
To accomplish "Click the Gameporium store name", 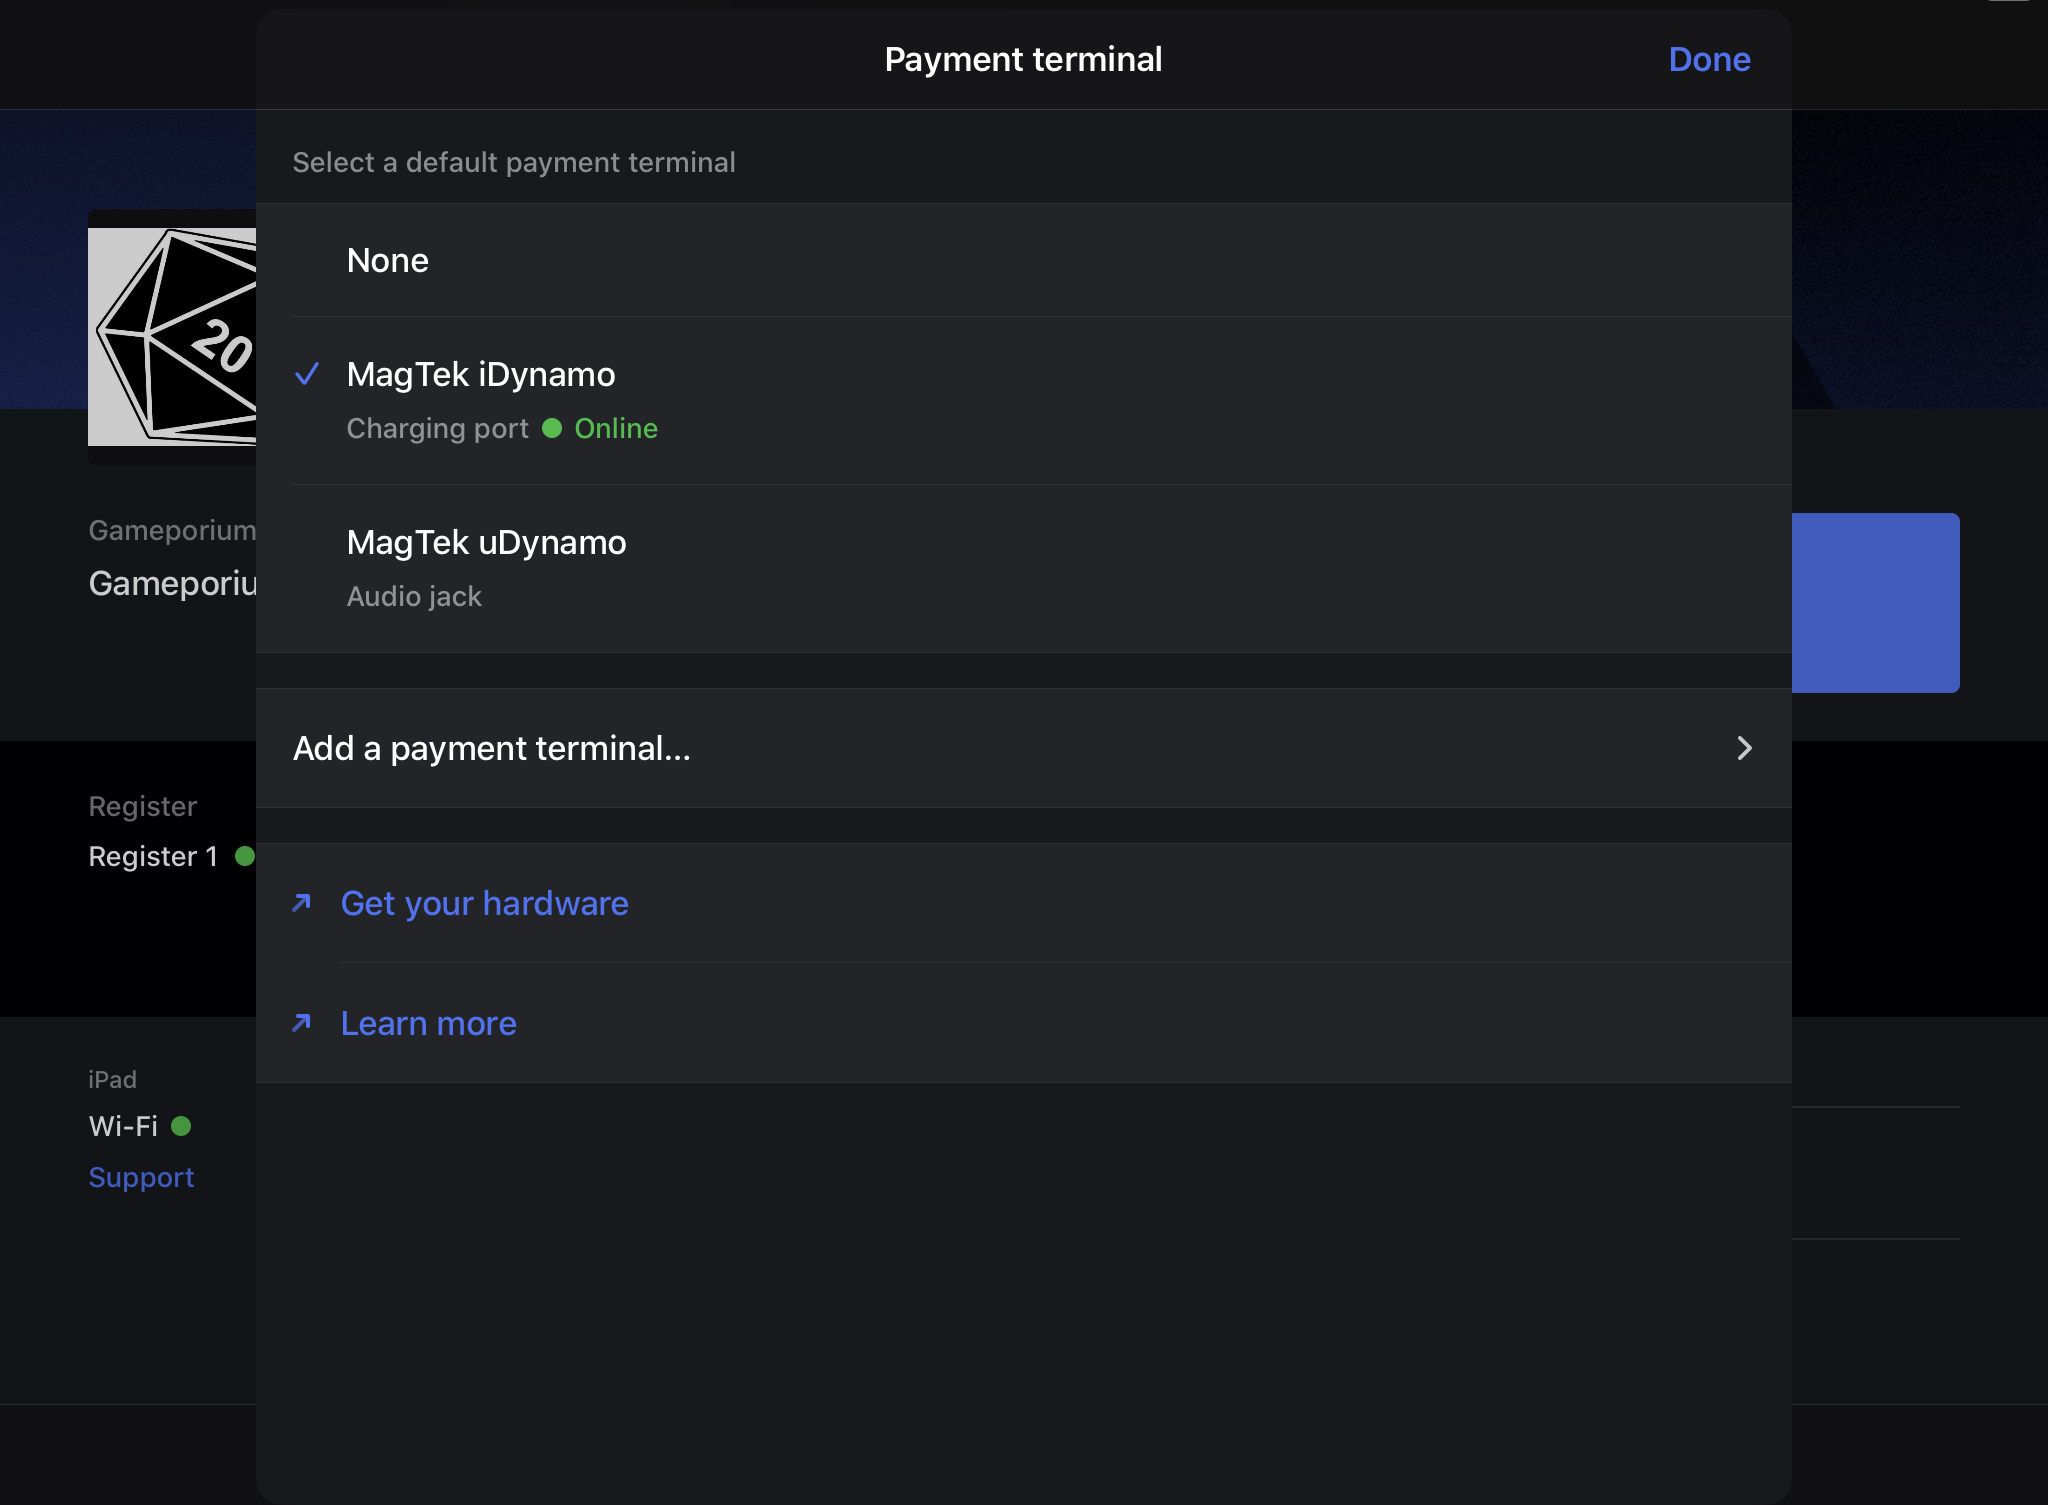I will click(x=172, y=583).
